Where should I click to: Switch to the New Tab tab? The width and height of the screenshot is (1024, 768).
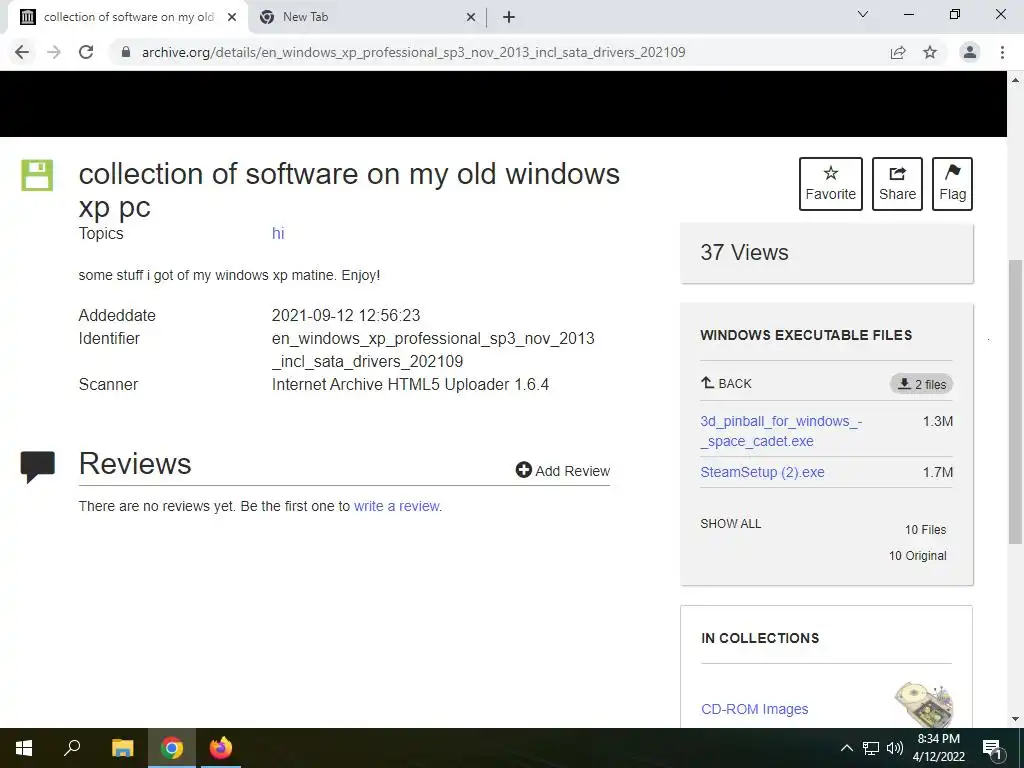click(367, 18)
